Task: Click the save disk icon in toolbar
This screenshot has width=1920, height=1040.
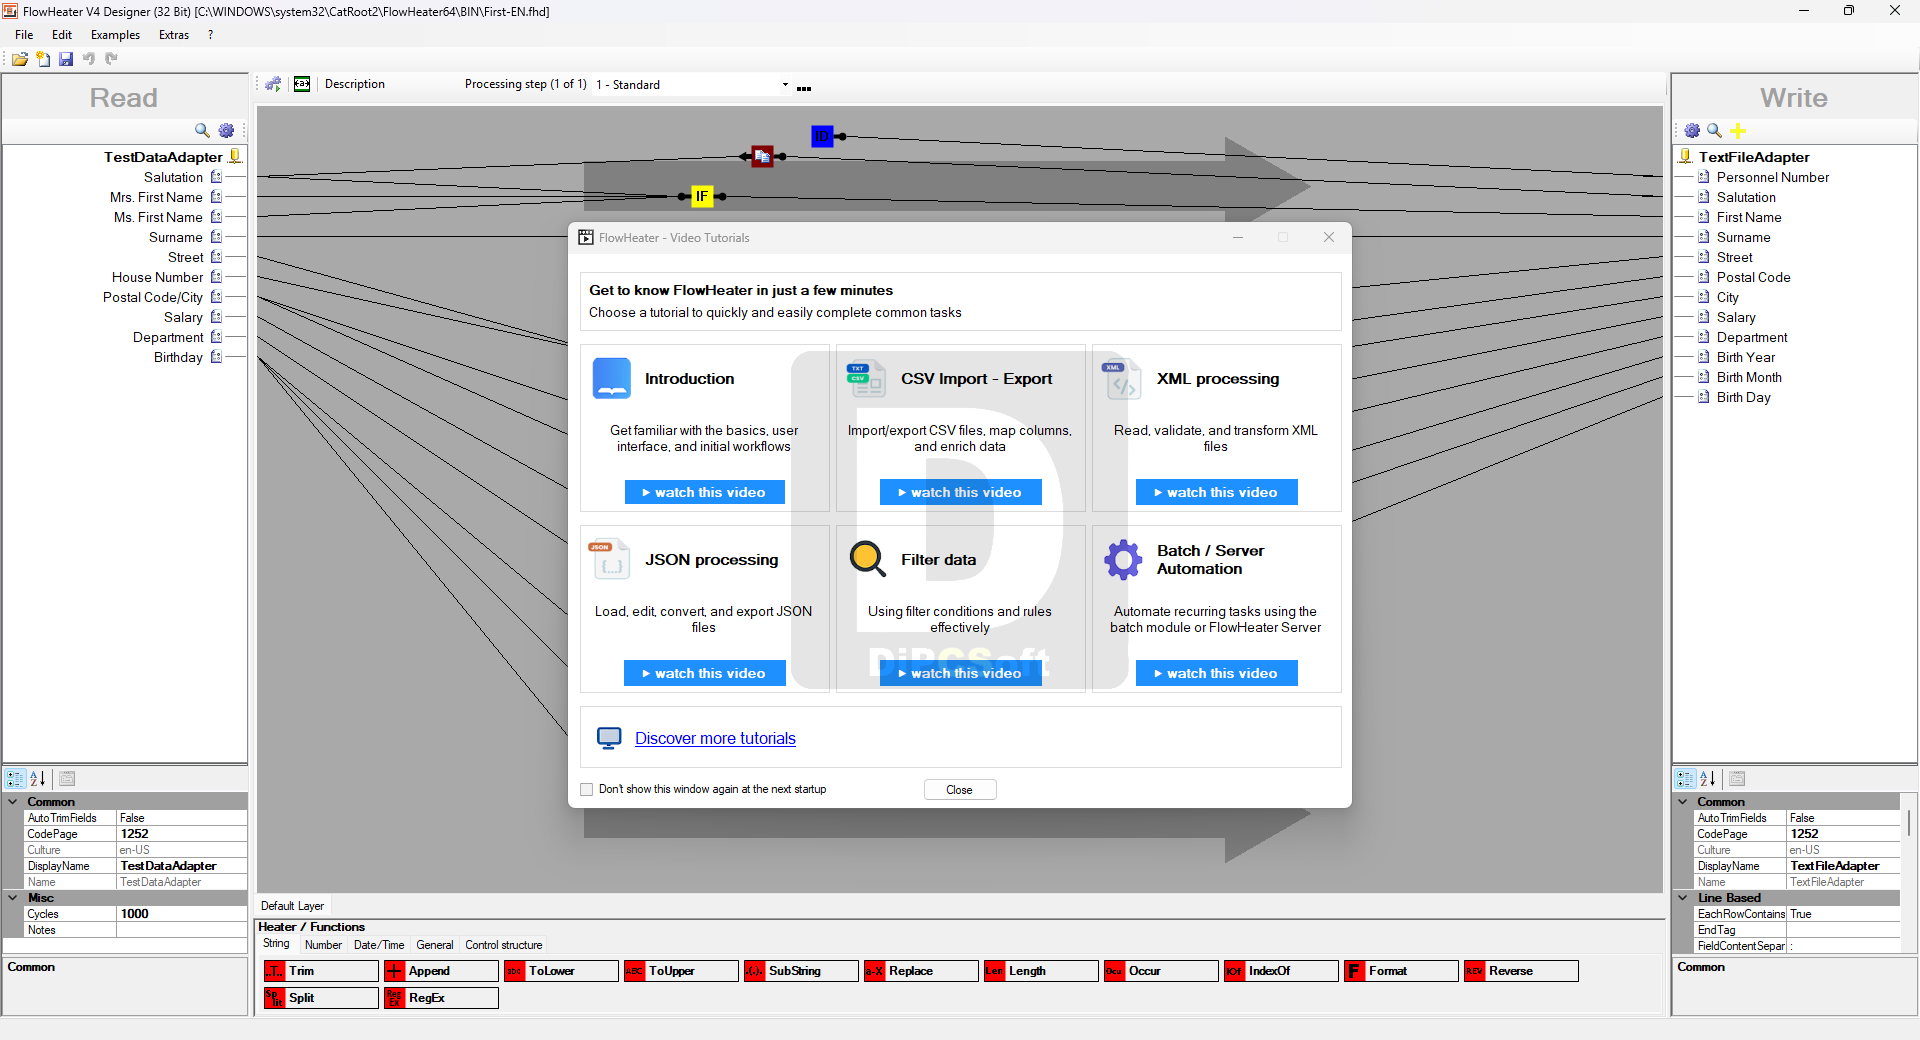Action: tap(66, 59)
